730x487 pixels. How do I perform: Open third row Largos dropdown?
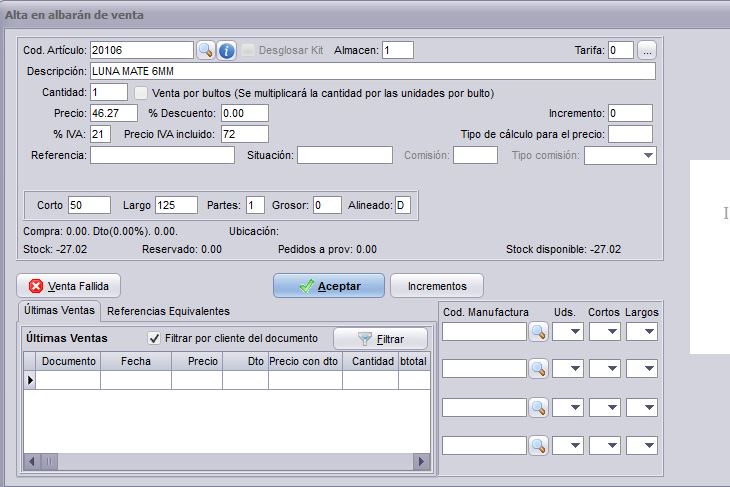coord(642,408)
